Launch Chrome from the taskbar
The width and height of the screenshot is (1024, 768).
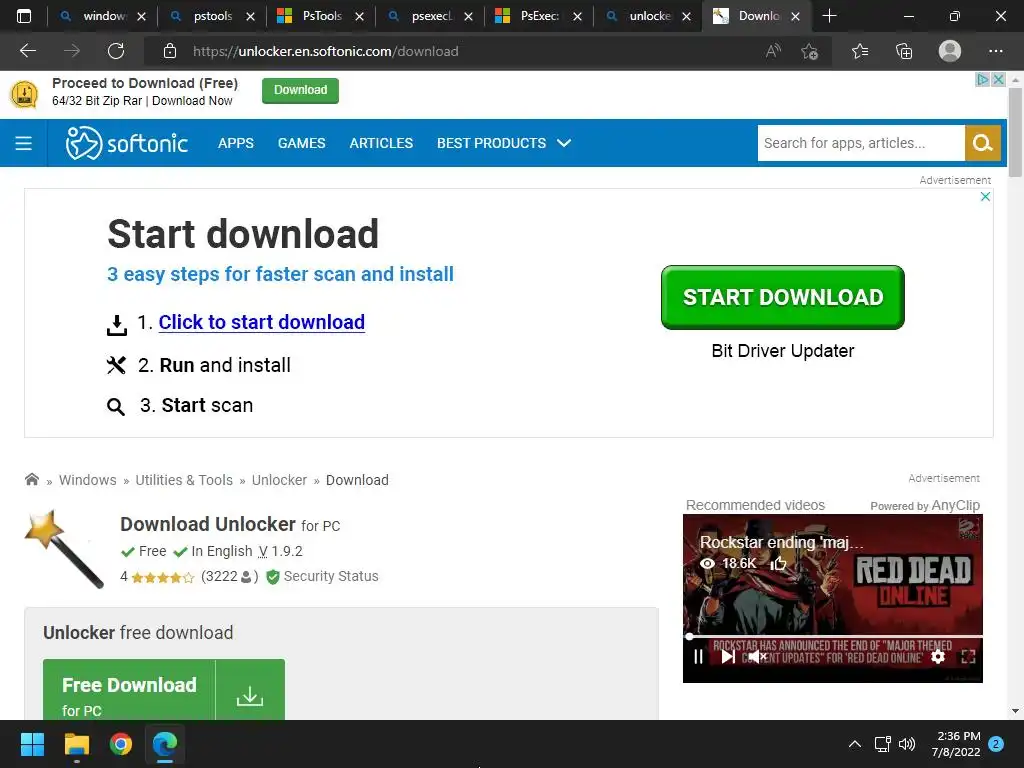tap(121, 744)
